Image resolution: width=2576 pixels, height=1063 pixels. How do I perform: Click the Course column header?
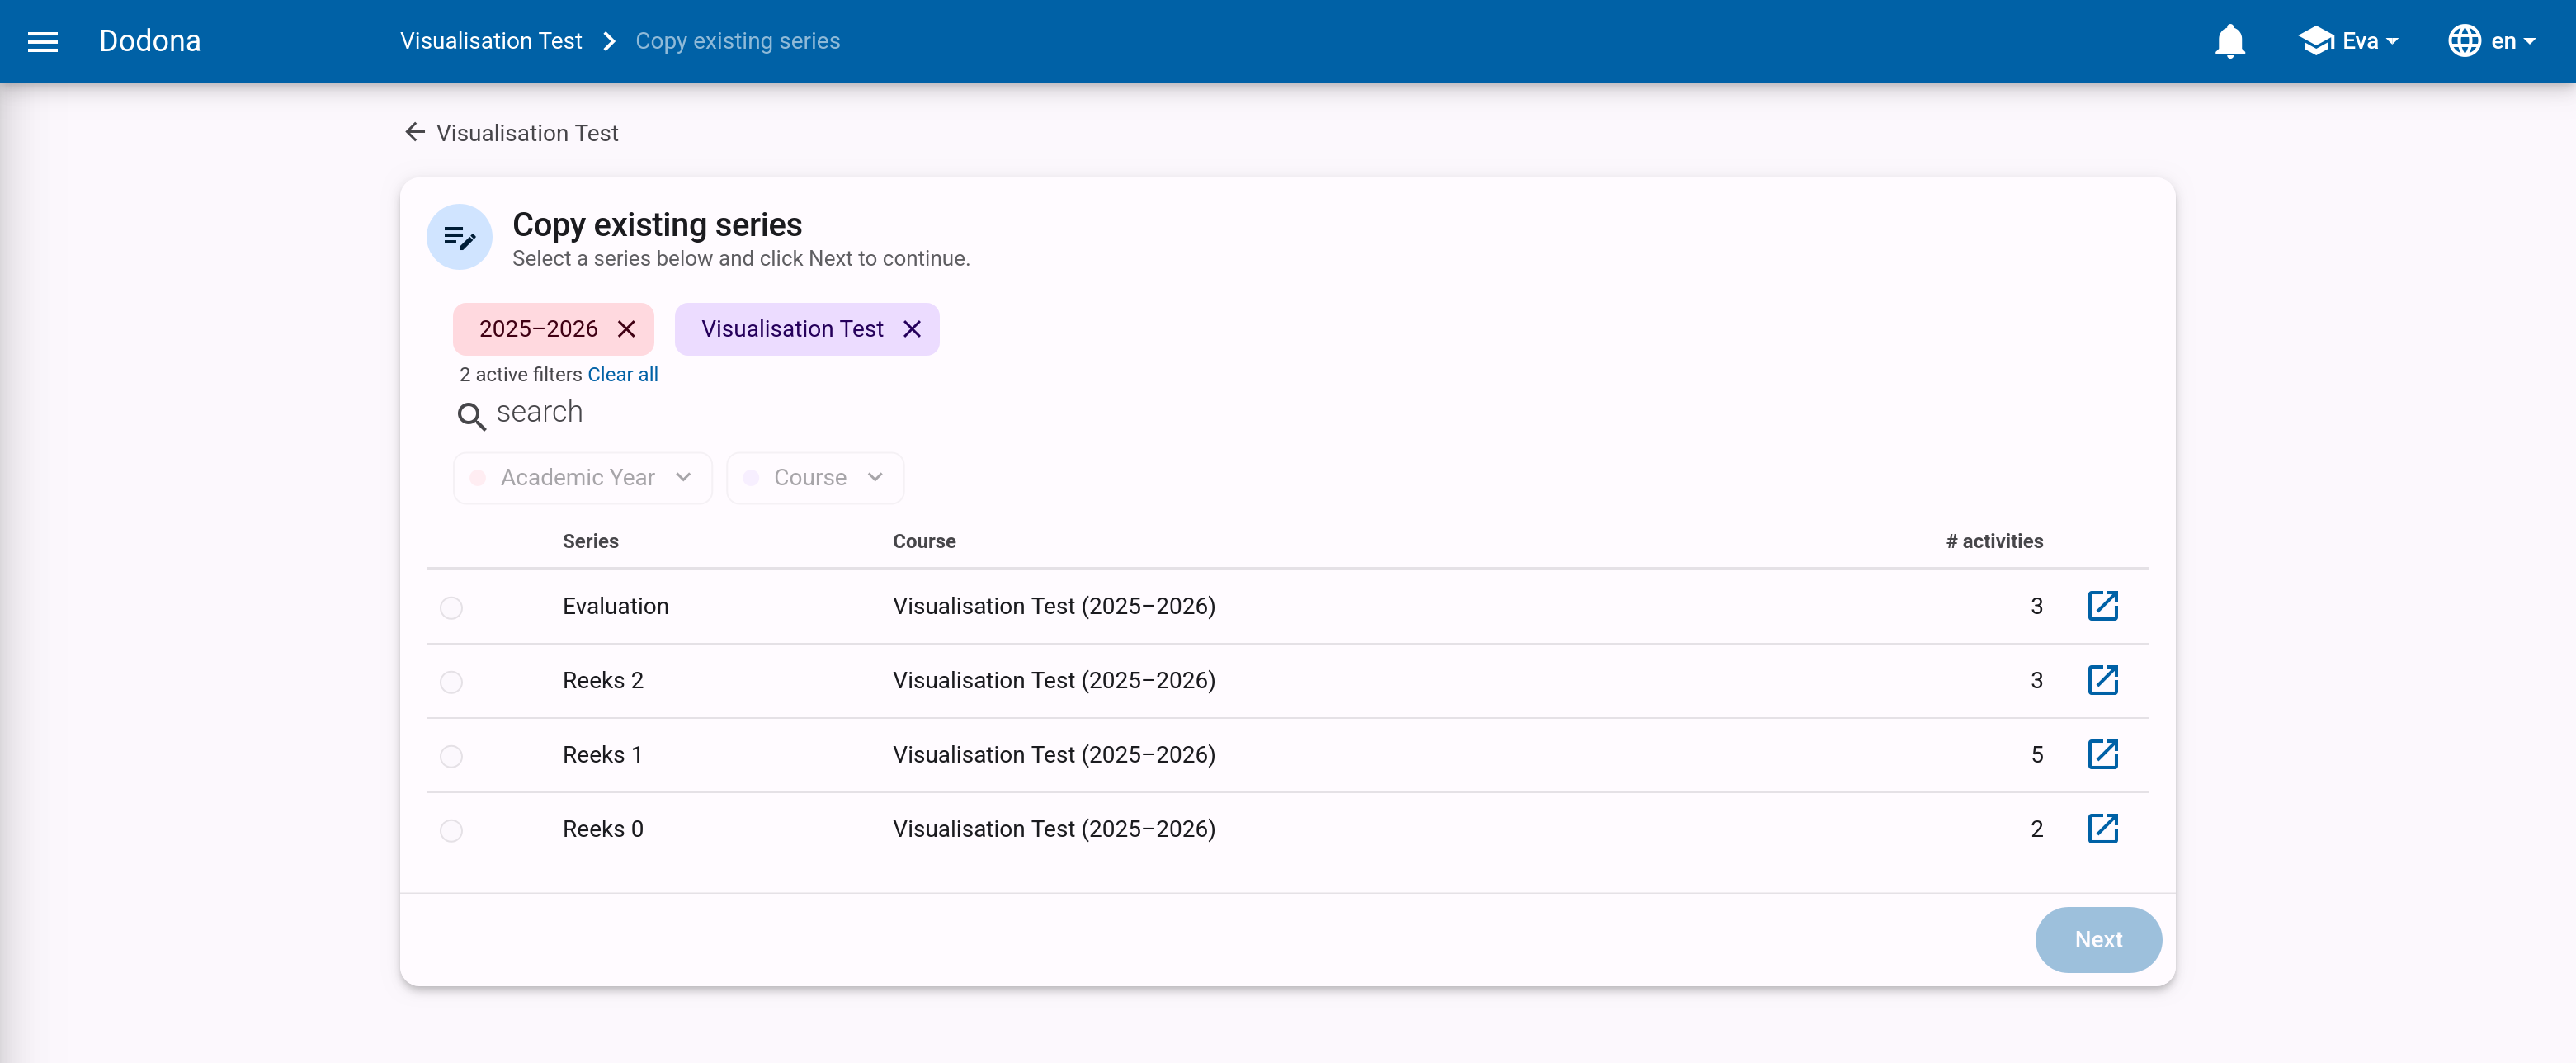pos(924,541)
